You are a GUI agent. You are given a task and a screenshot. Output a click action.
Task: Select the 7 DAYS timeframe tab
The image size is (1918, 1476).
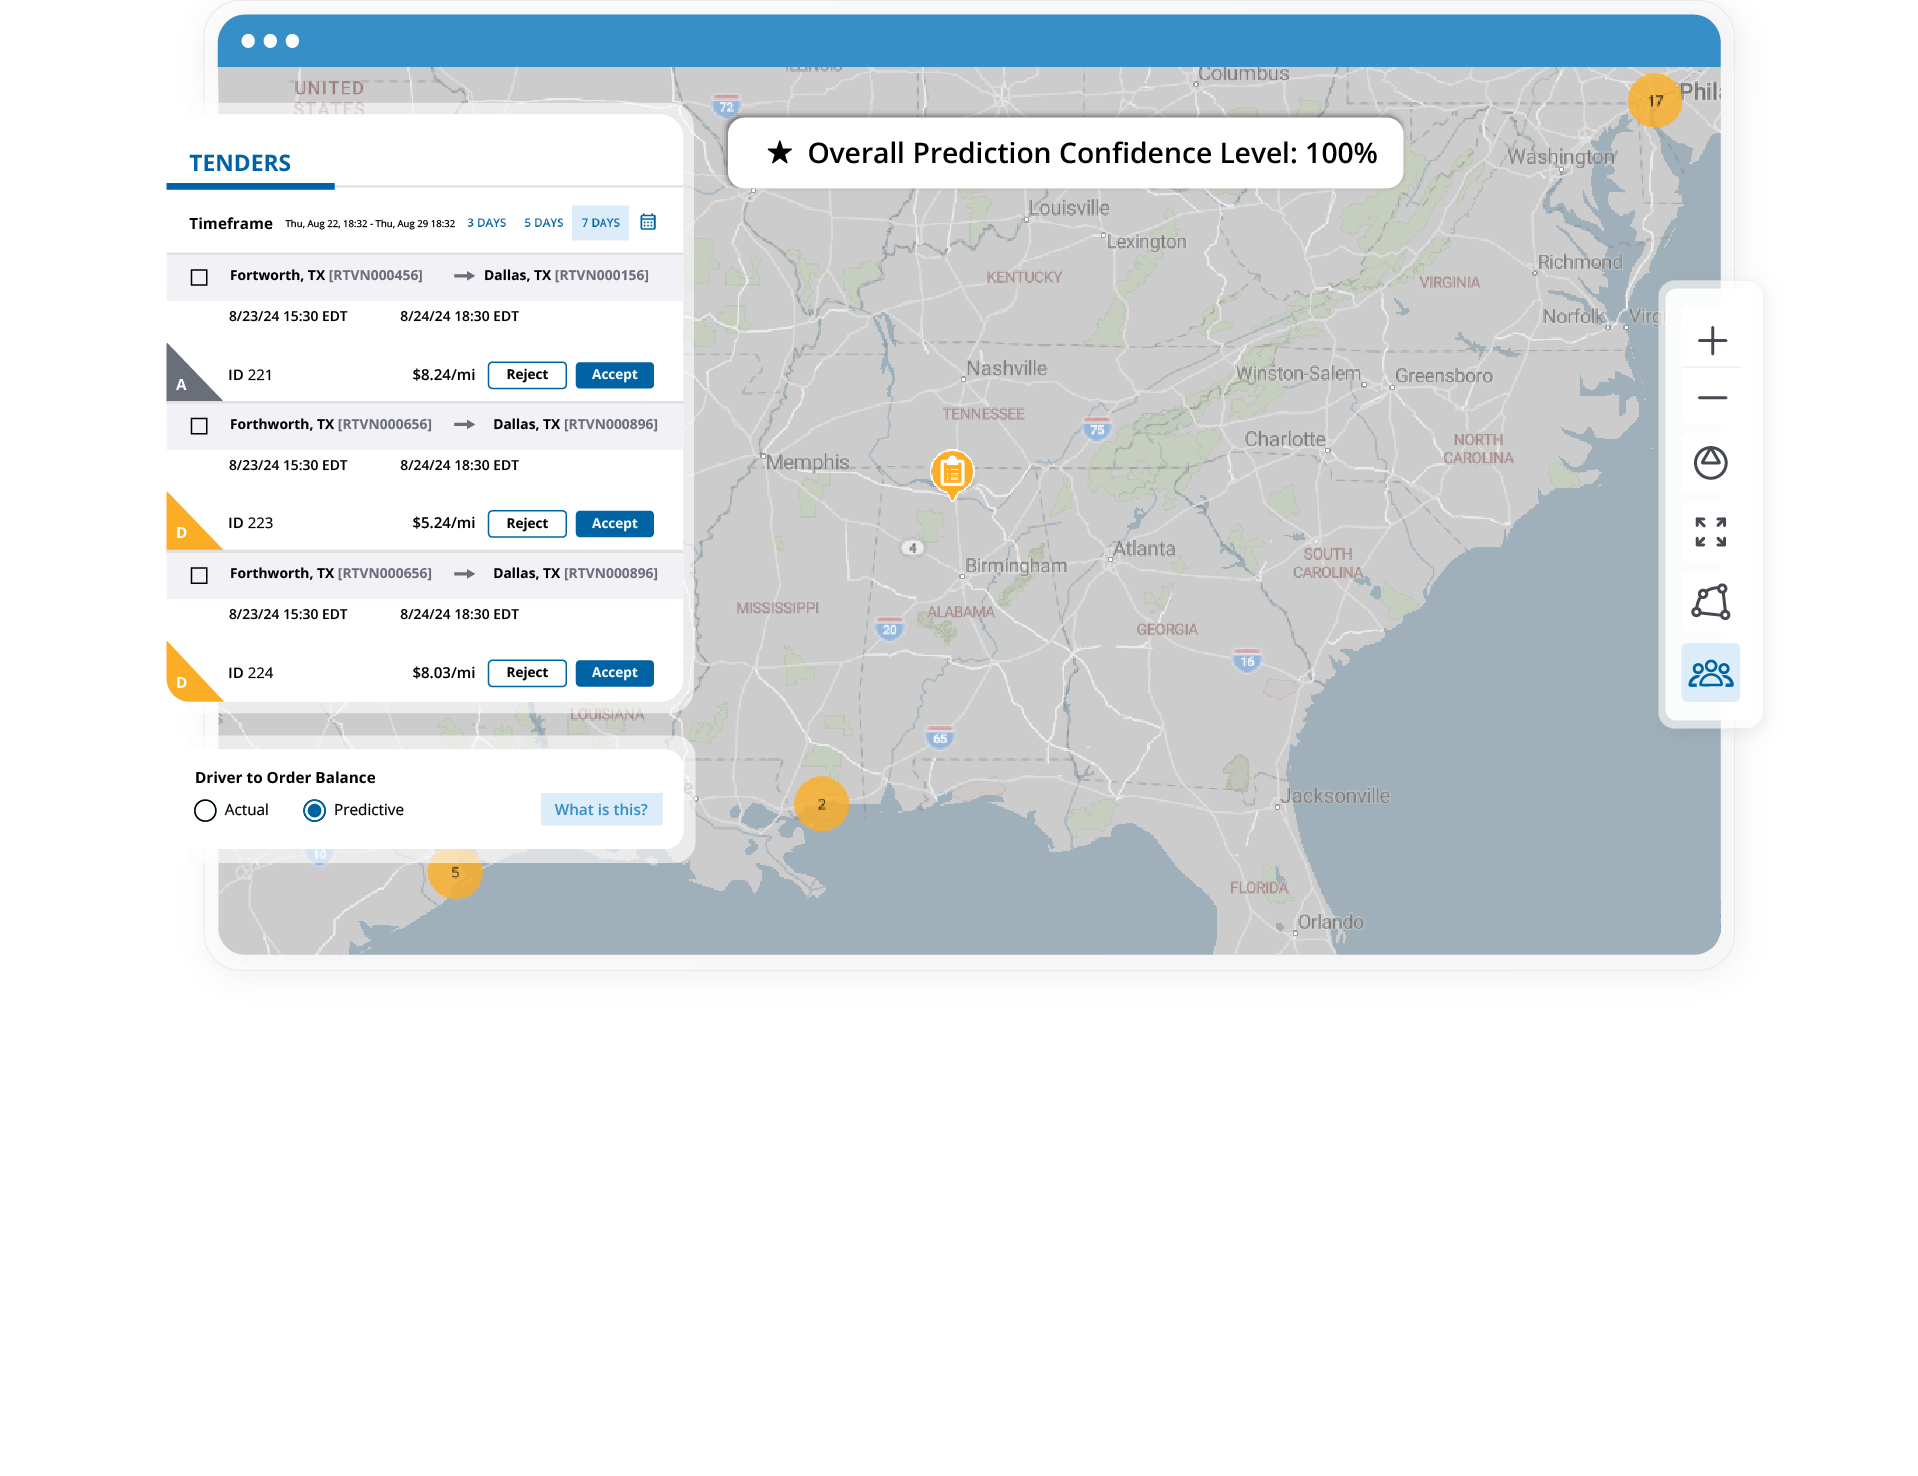[600, 222]
